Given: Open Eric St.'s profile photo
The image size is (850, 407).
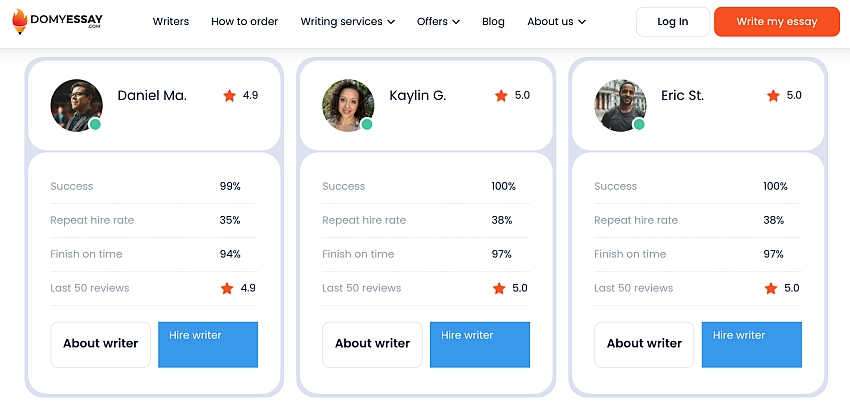Looking at the screenshot, I should pyautogui.click(x=619, y=104).
